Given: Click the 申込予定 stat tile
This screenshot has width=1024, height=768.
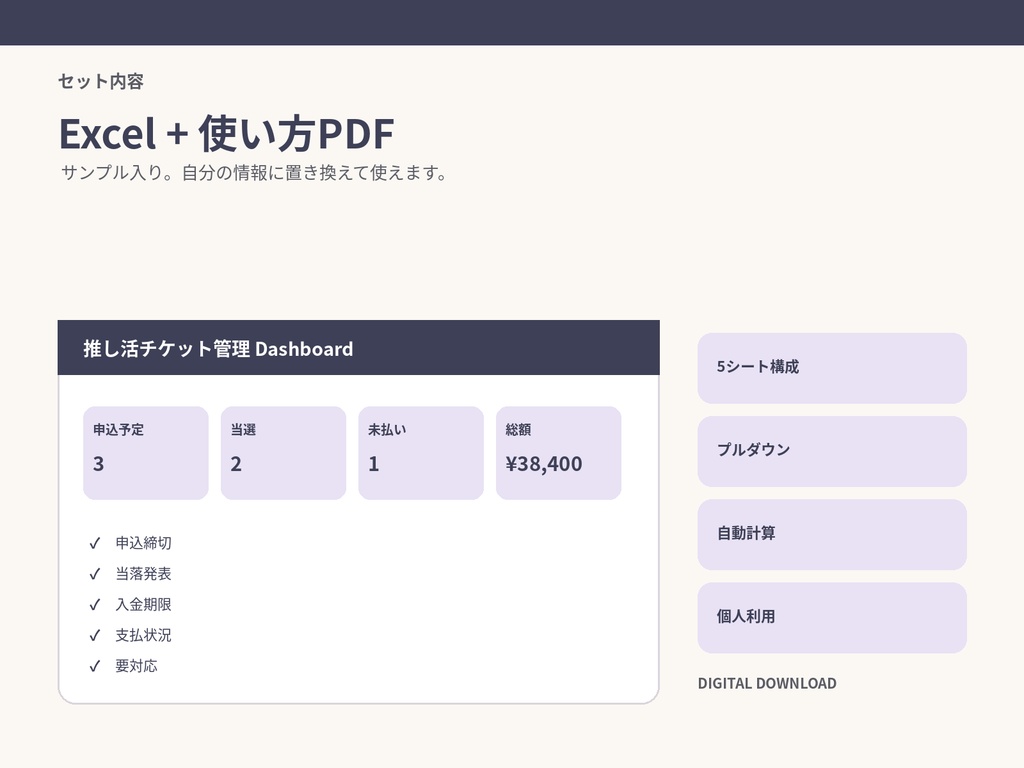Looking at the screenshot, I should [x=146, y=453].
